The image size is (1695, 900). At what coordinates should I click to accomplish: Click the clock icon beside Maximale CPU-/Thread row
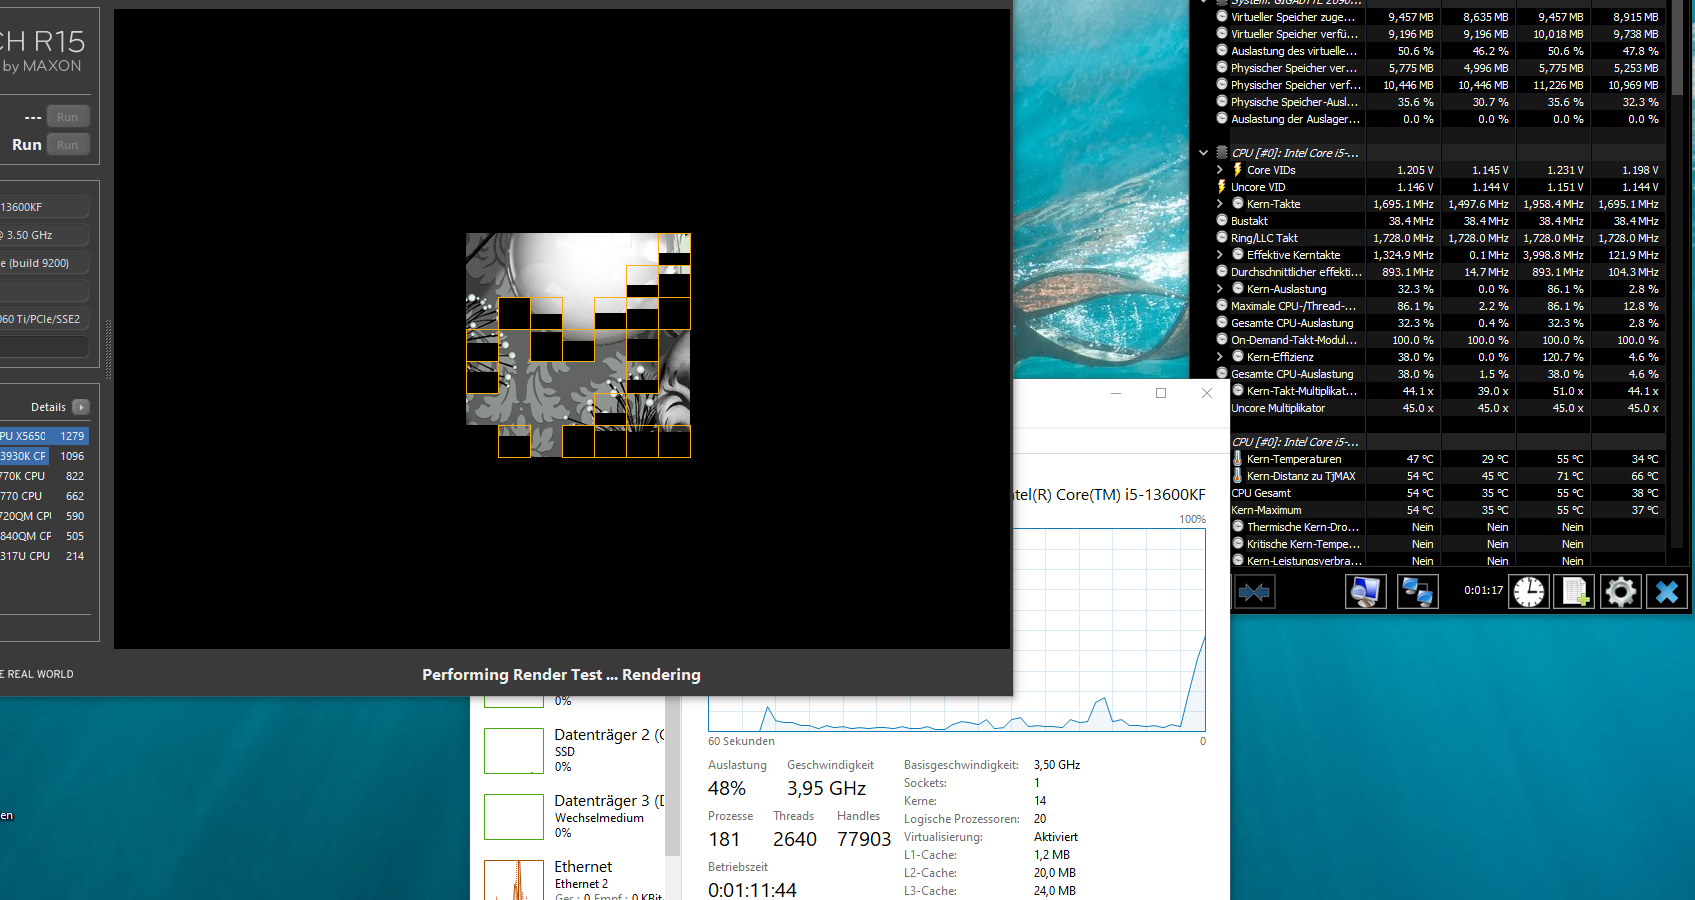point(1222,306)
